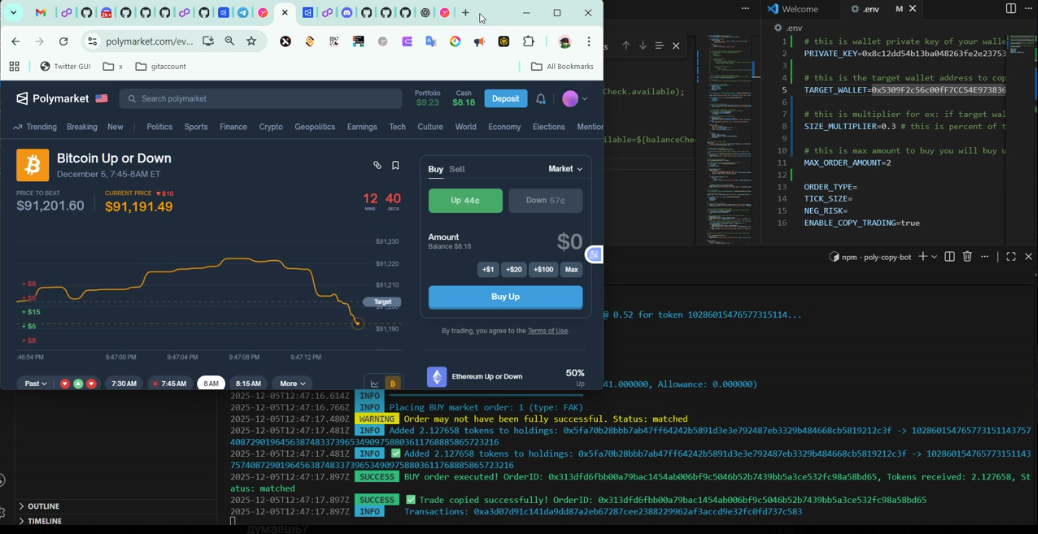
Task: Click the install app icon in address bar
Action: 208,41
